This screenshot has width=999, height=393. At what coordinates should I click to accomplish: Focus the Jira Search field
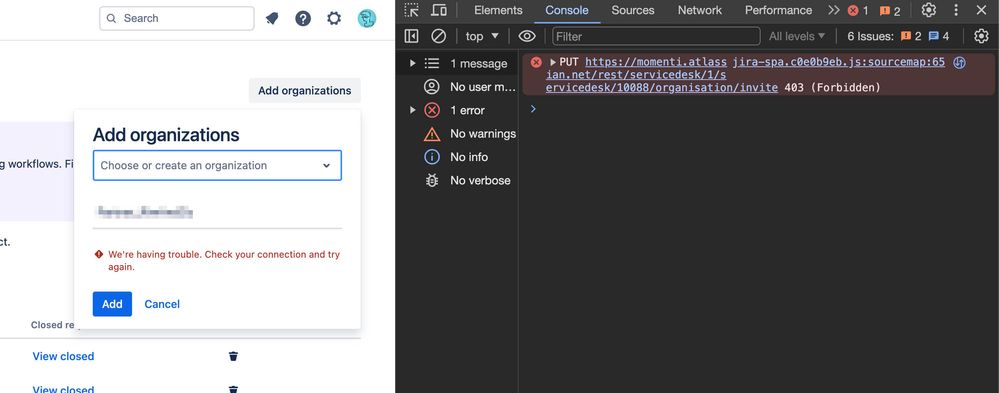(176, 18)
